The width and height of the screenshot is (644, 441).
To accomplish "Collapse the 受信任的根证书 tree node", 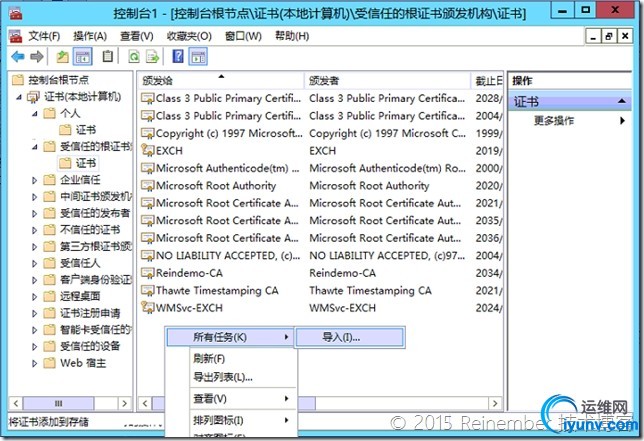I will pos(35,147).
